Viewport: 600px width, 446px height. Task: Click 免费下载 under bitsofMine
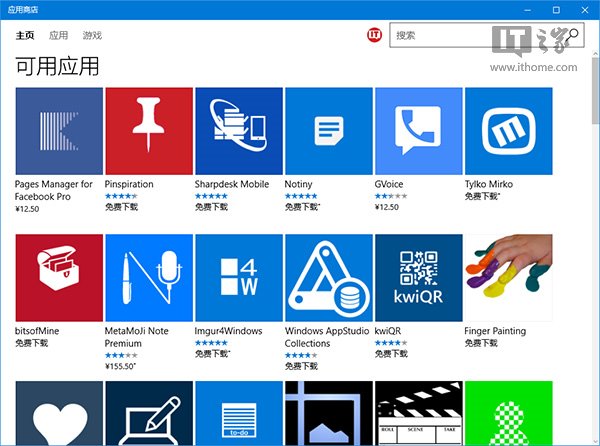[31, 343]
